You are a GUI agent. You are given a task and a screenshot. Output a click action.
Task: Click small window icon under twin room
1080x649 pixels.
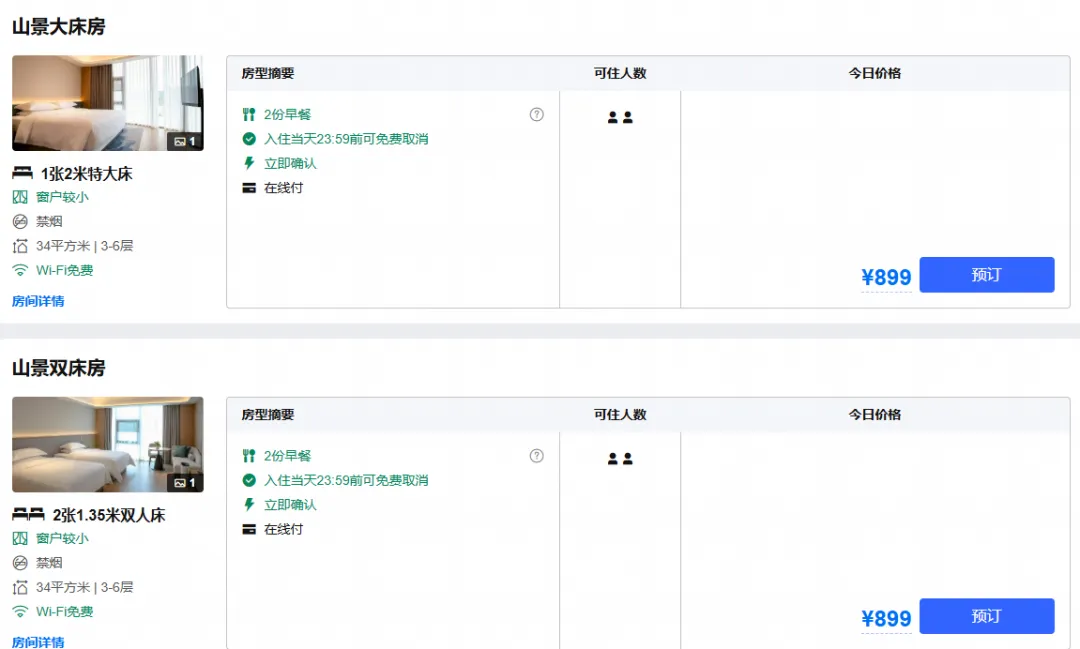20,538
